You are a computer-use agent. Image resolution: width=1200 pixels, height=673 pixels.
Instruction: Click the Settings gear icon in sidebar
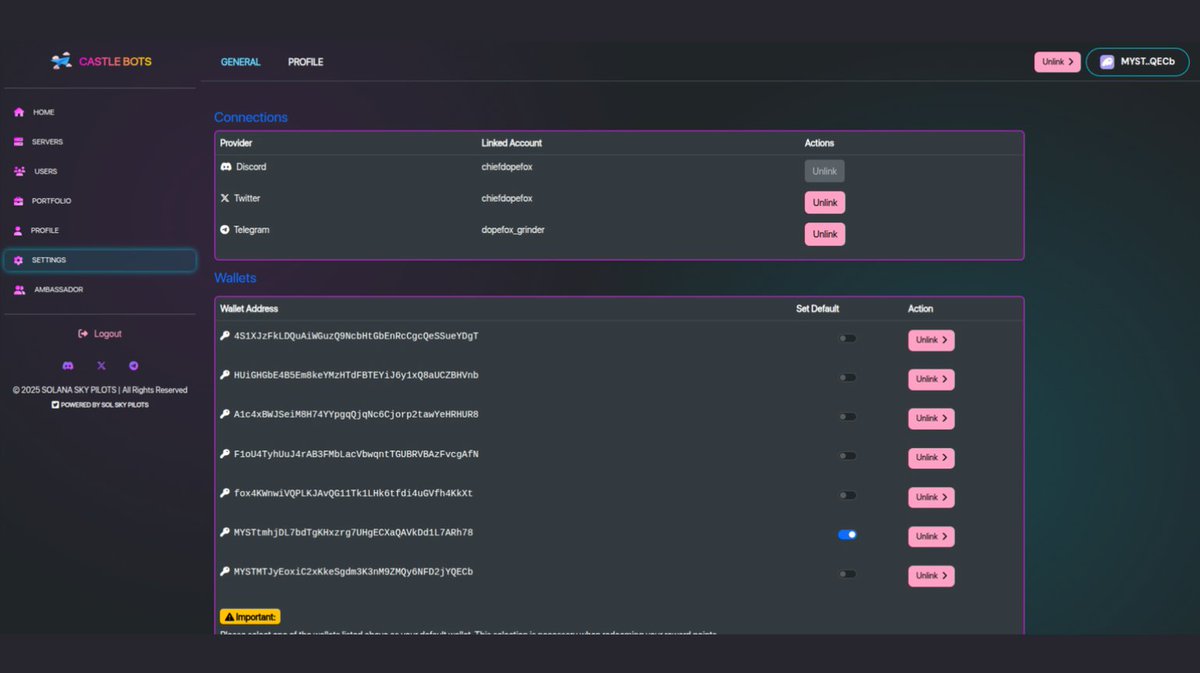[x=19, y=260]
